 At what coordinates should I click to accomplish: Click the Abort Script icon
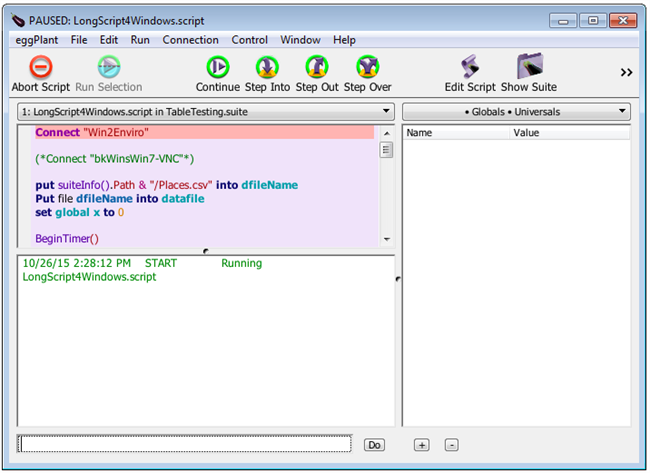[41, 67]
